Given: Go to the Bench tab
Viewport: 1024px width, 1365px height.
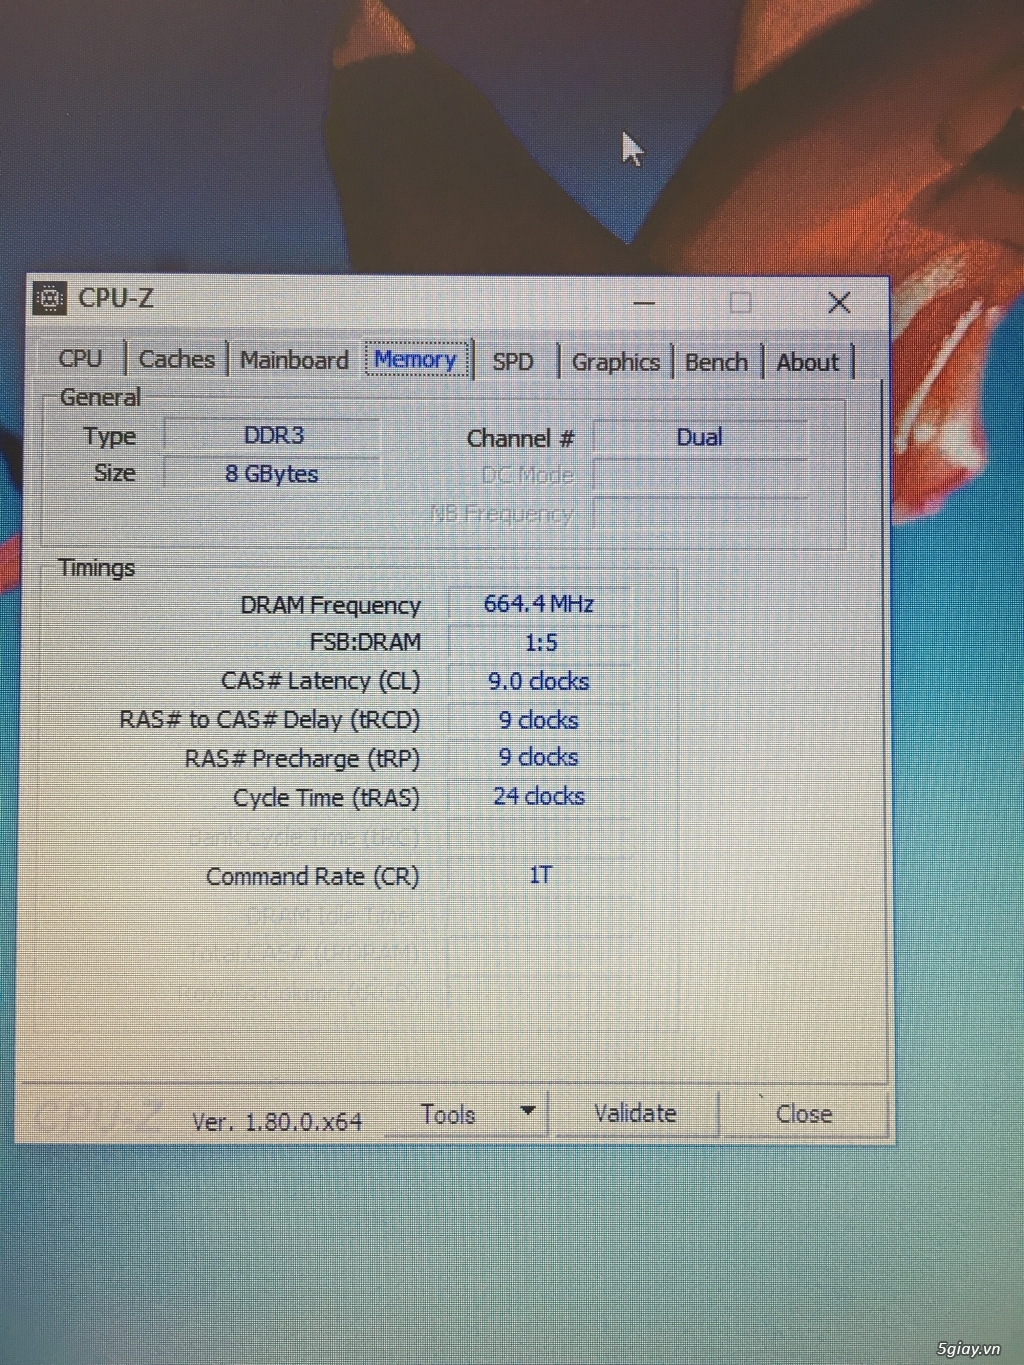Looking at the screenshot, I should coord(716,362).
